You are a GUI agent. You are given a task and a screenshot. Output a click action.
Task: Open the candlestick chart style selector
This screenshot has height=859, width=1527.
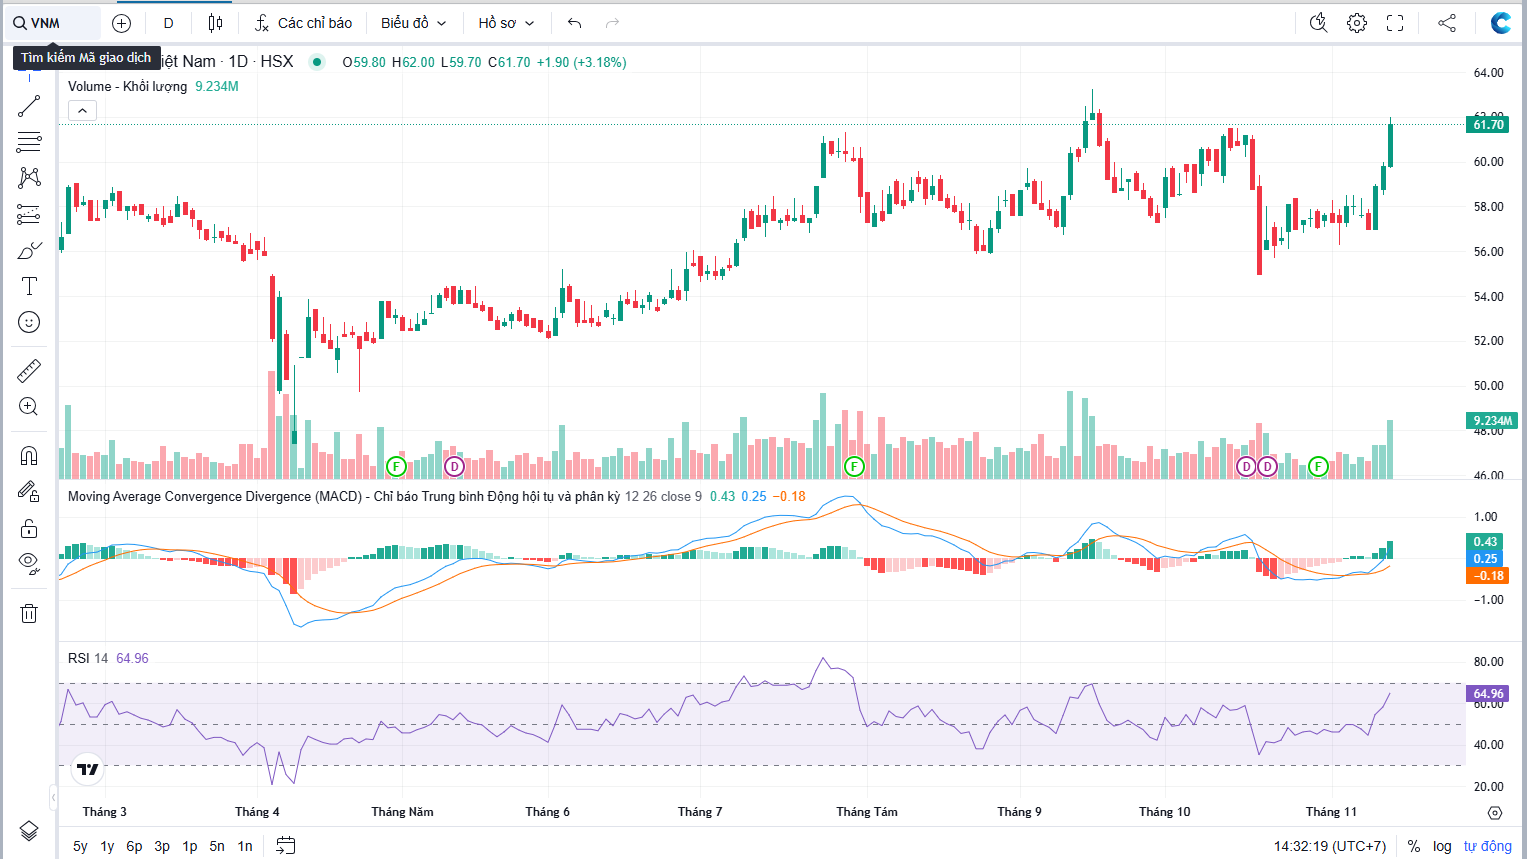[x=215, y=23]
